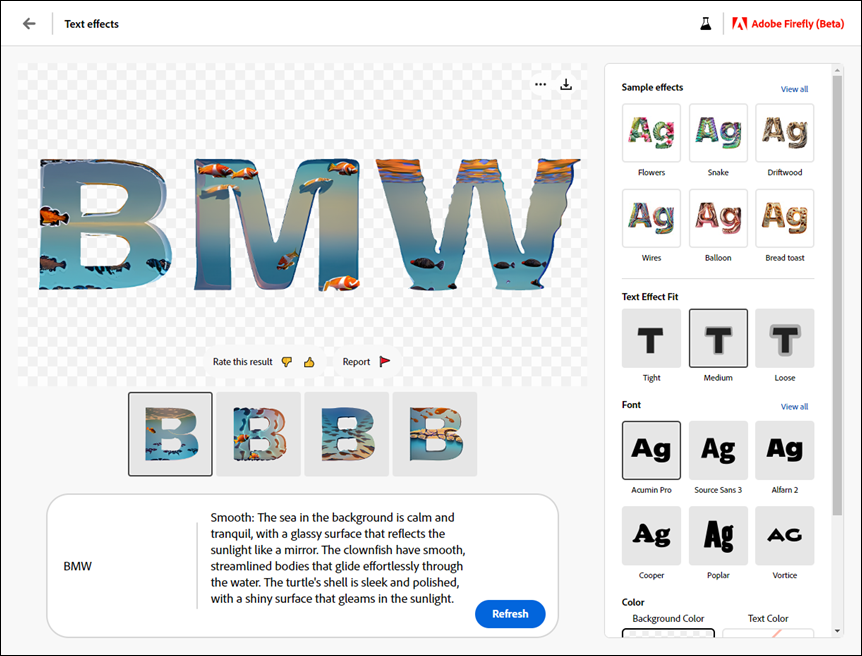Viewport: 862px width, 656px height.
Task: Apply the Snake sample effect
Action: 718,133
